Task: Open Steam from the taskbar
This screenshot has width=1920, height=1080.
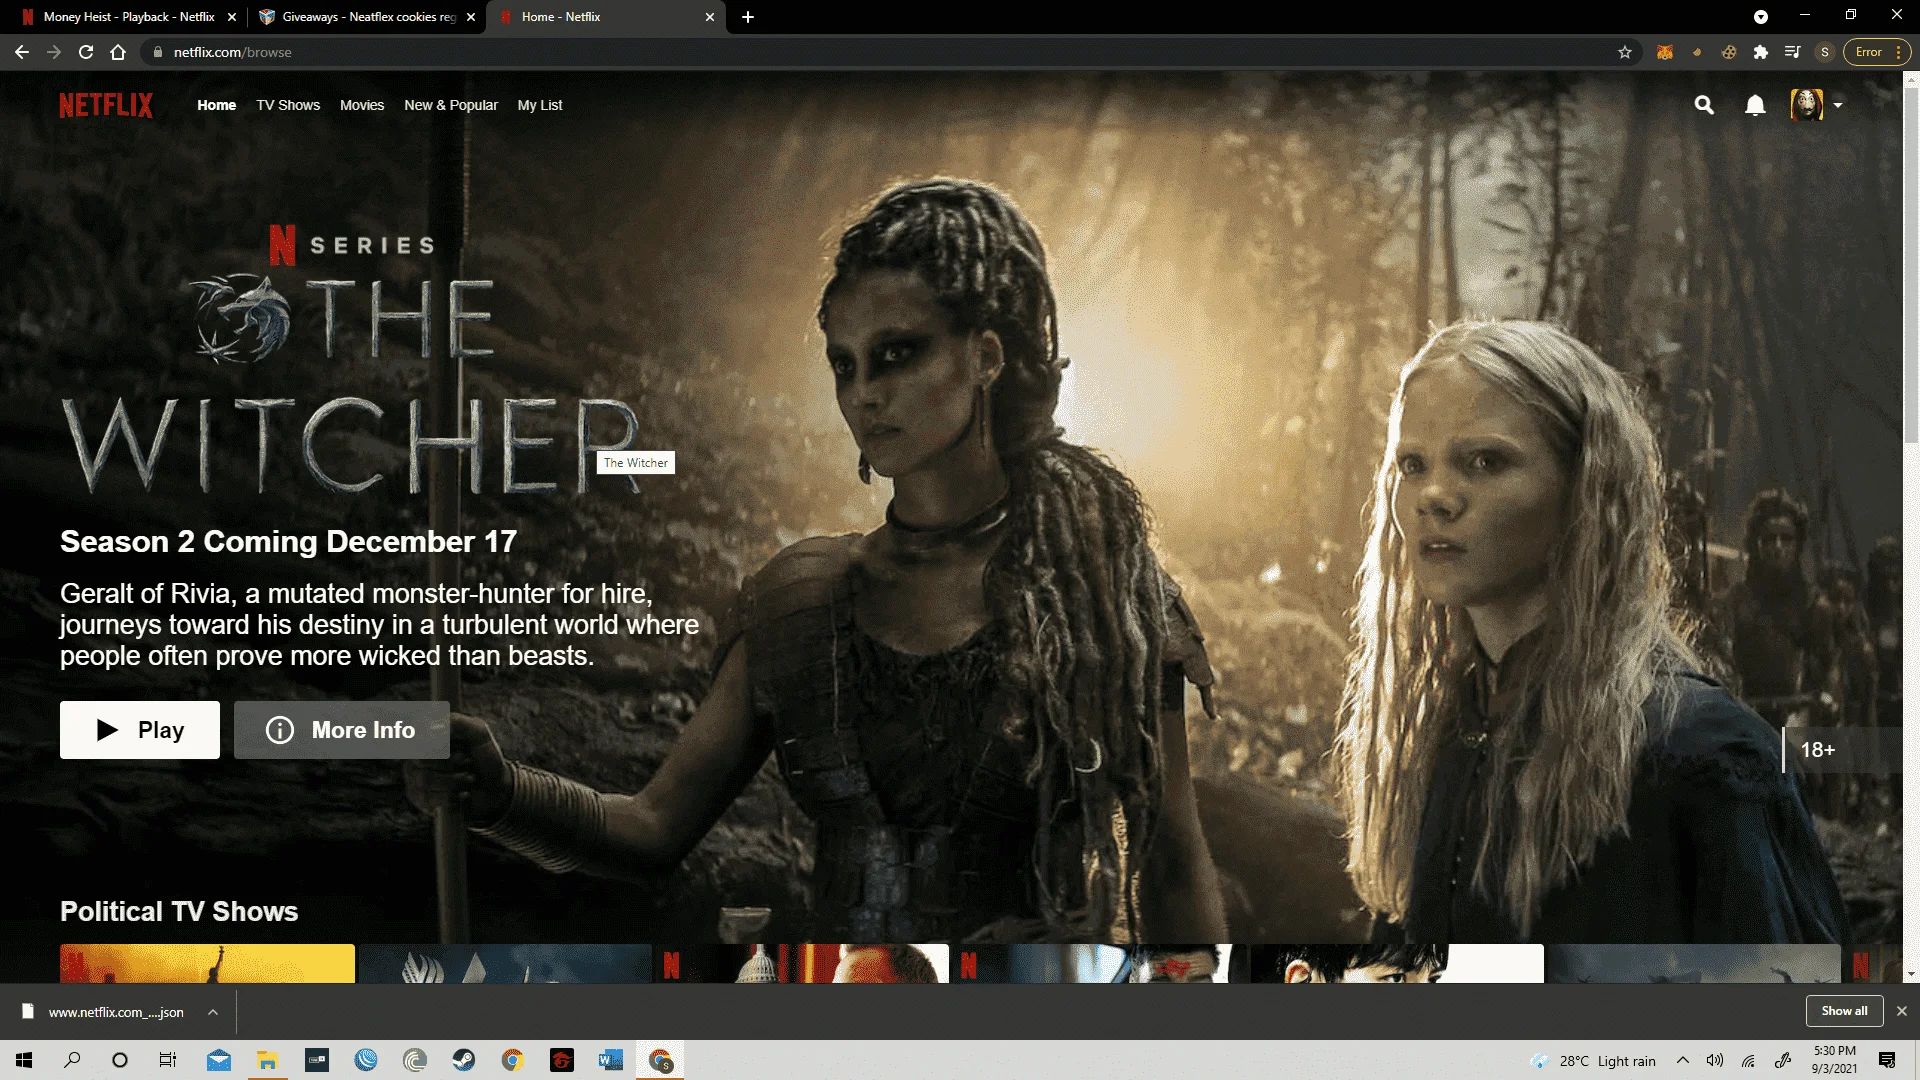Action: click(x=464, y=1060)
